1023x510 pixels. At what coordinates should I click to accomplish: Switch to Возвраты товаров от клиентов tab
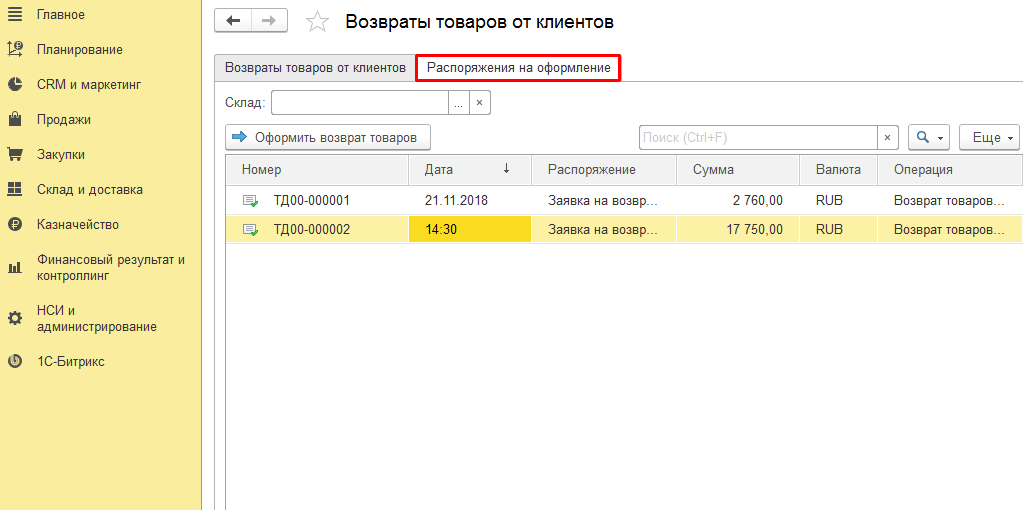(315, 68)
